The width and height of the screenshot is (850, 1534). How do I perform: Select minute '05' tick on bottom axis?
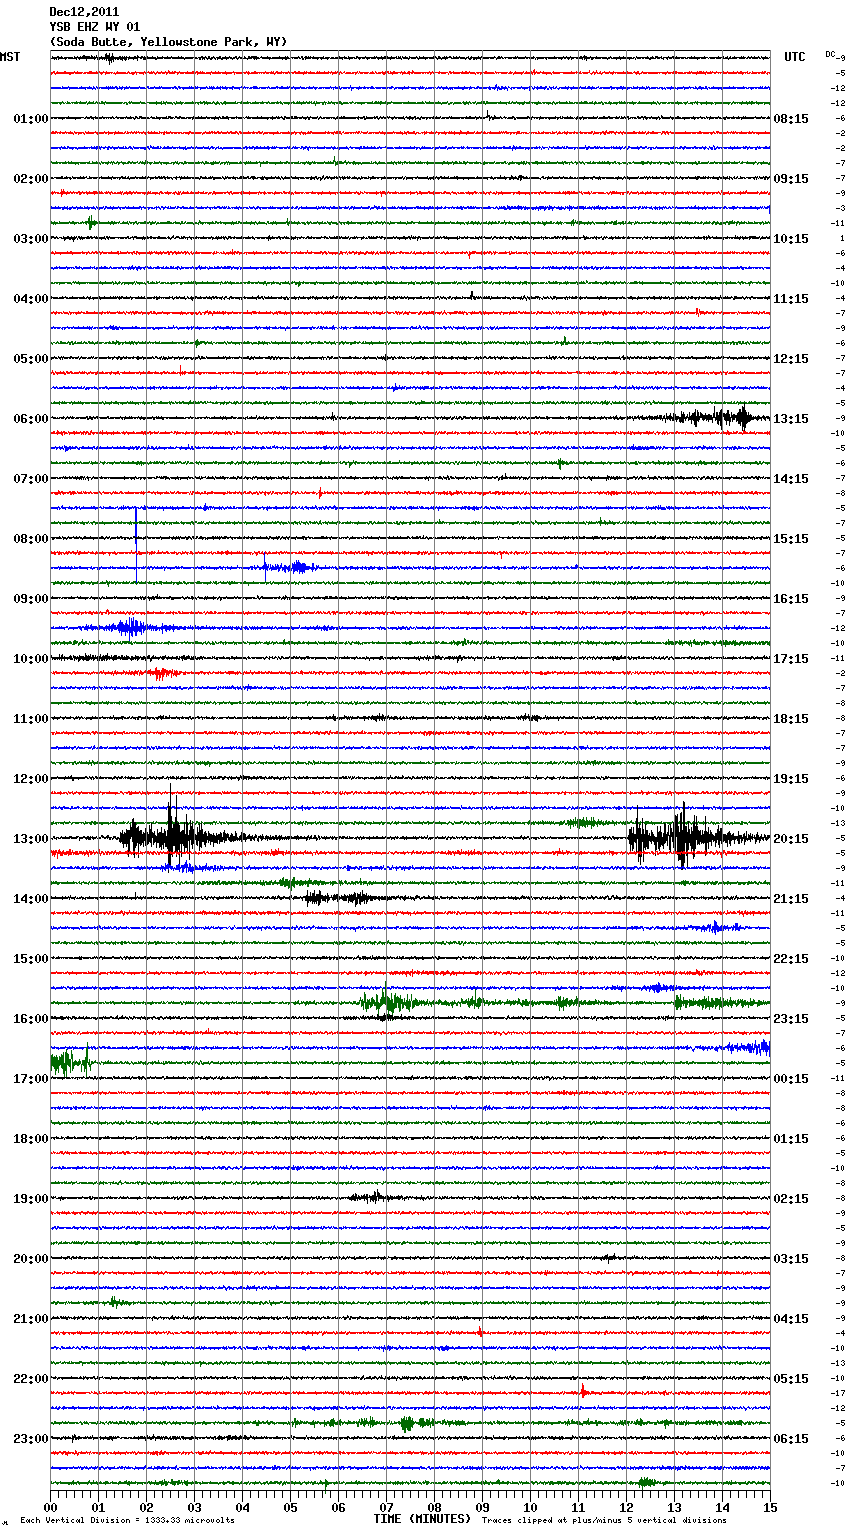coord(290,1507)
